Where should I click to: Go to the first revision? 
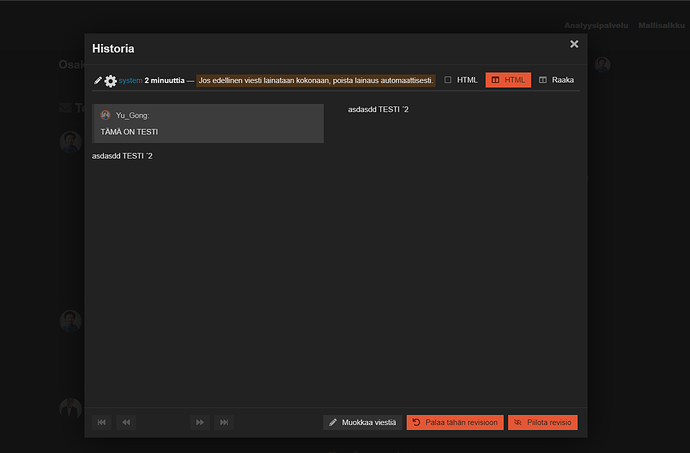point(102,422)
